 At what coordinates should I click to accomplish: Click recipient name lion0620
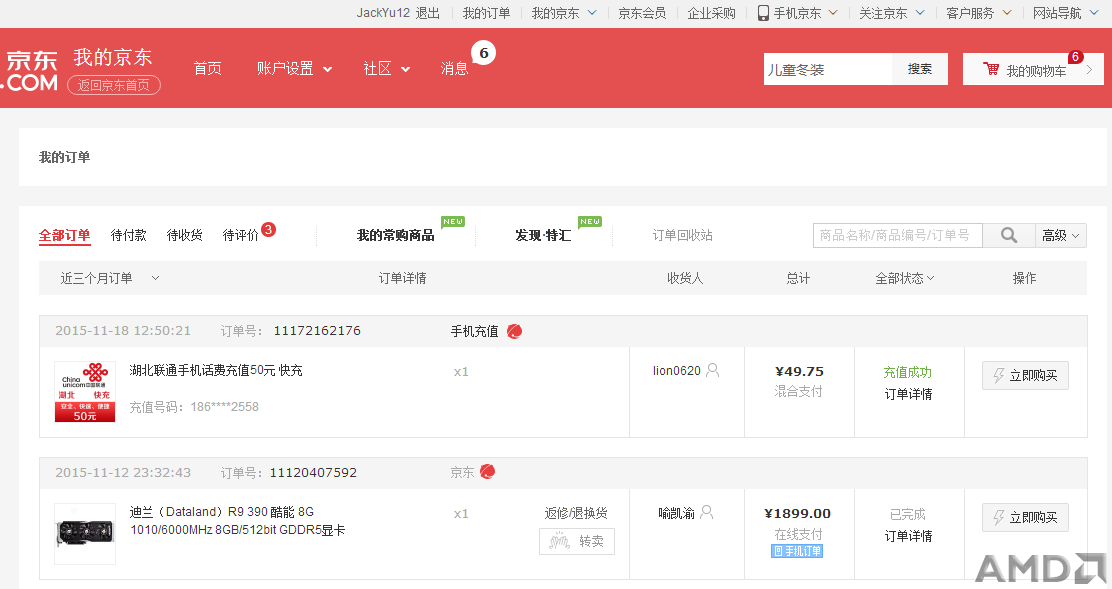677,371
